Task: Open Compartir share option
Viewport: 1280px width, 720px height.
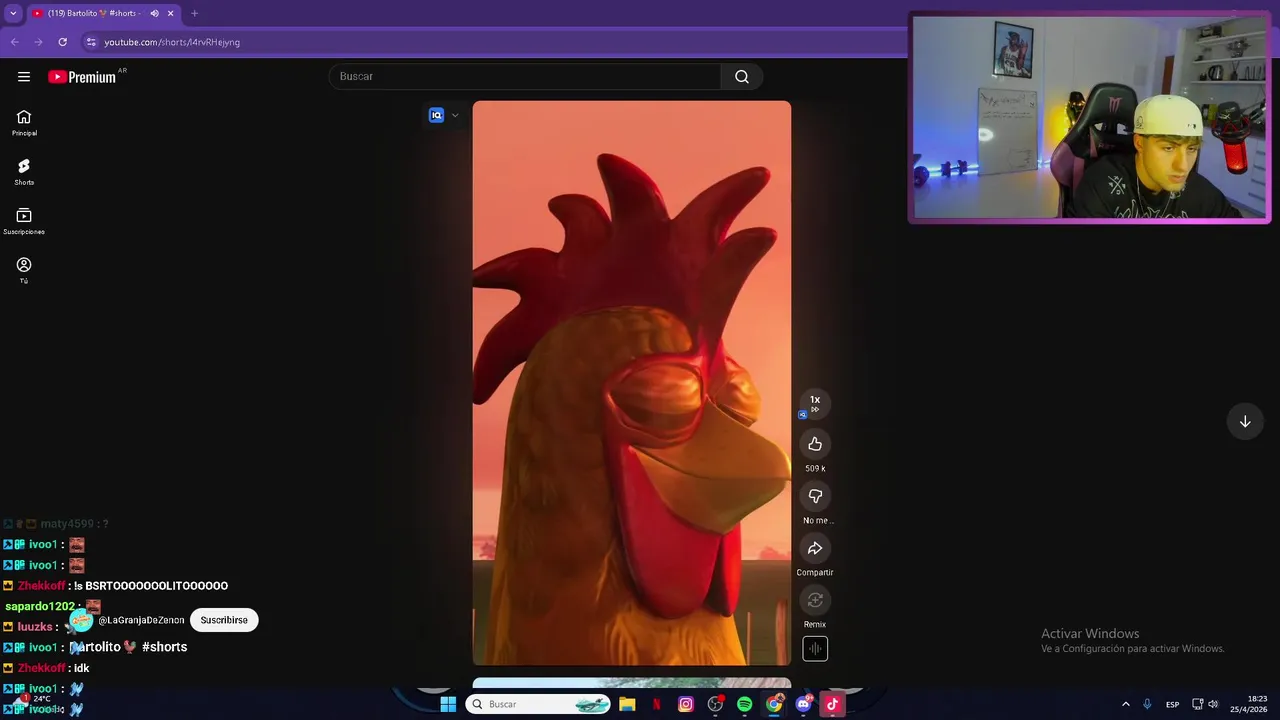Action: [x=815, y=548]
